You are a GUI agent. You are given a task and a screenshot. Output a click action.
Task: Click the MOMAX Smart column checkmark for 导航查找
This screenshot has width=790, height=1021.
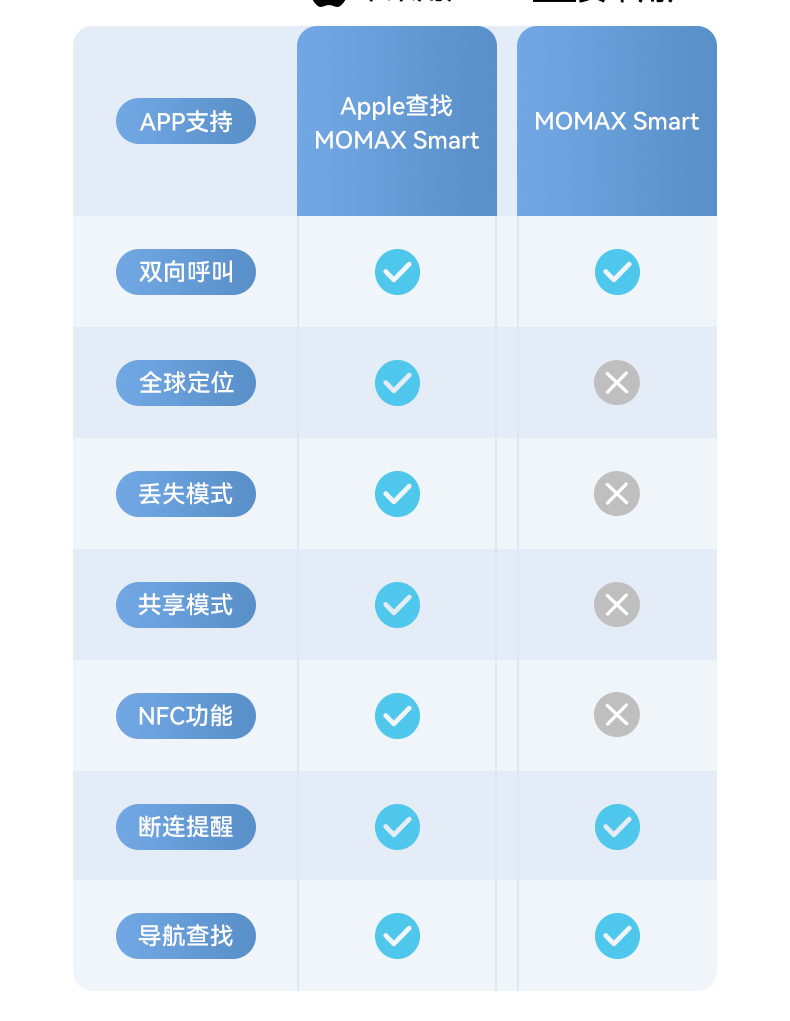[617, 936]
